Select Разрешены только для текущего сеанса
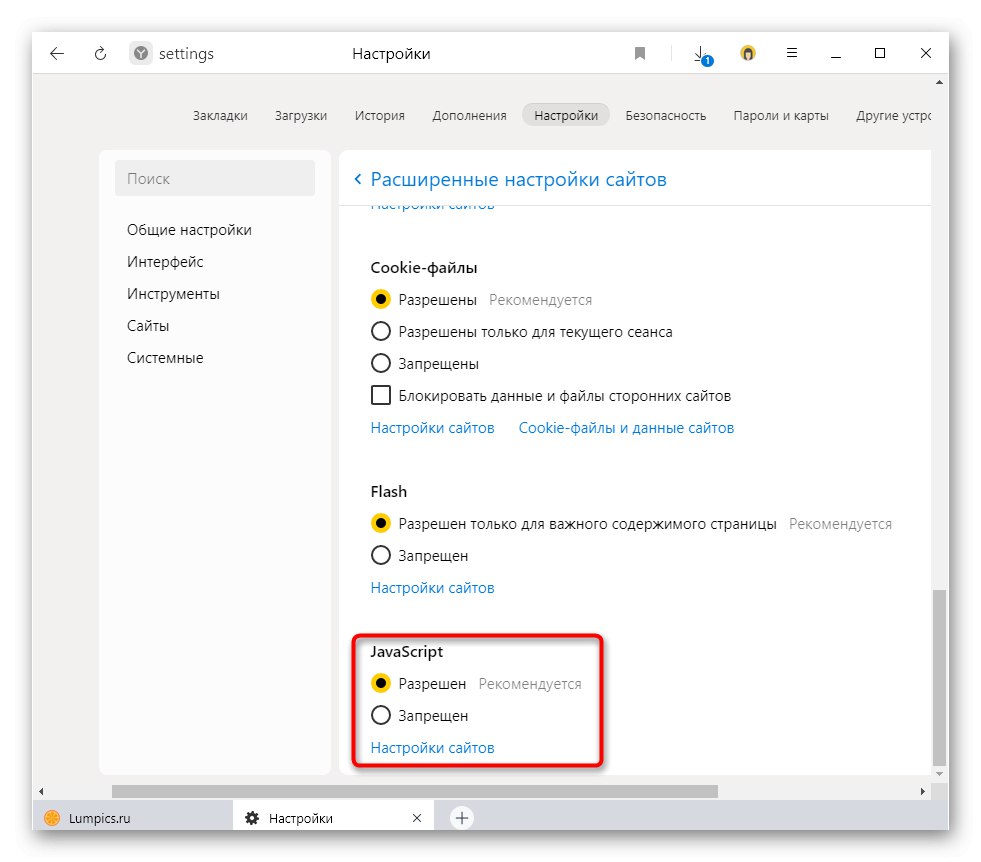 pos(381,332)
